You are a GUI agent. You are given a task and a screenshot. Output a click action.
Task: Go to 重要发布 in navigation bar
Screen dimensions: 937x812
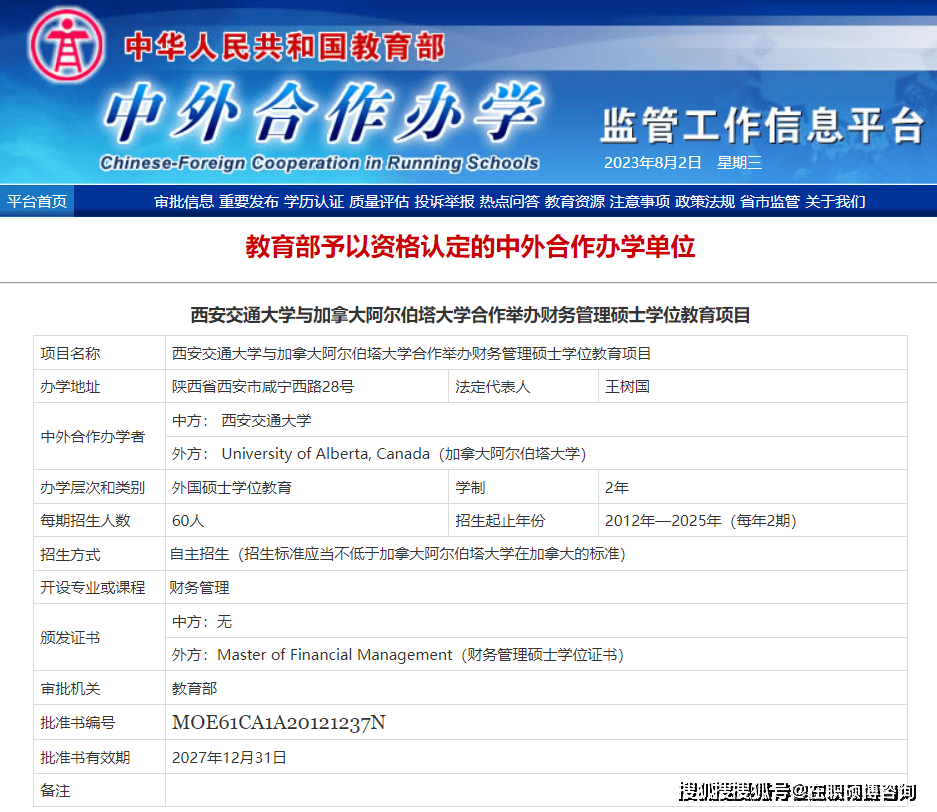[x=249, y=202]
